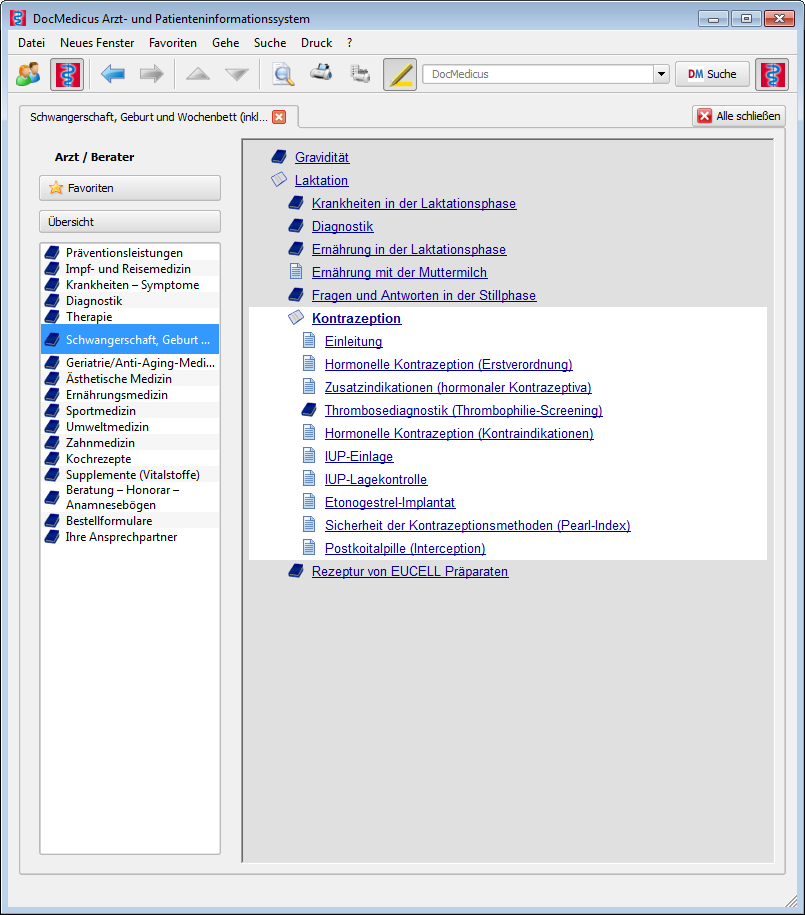
Task: Open the Neues Fenster menu
Action: coord(97,43)
